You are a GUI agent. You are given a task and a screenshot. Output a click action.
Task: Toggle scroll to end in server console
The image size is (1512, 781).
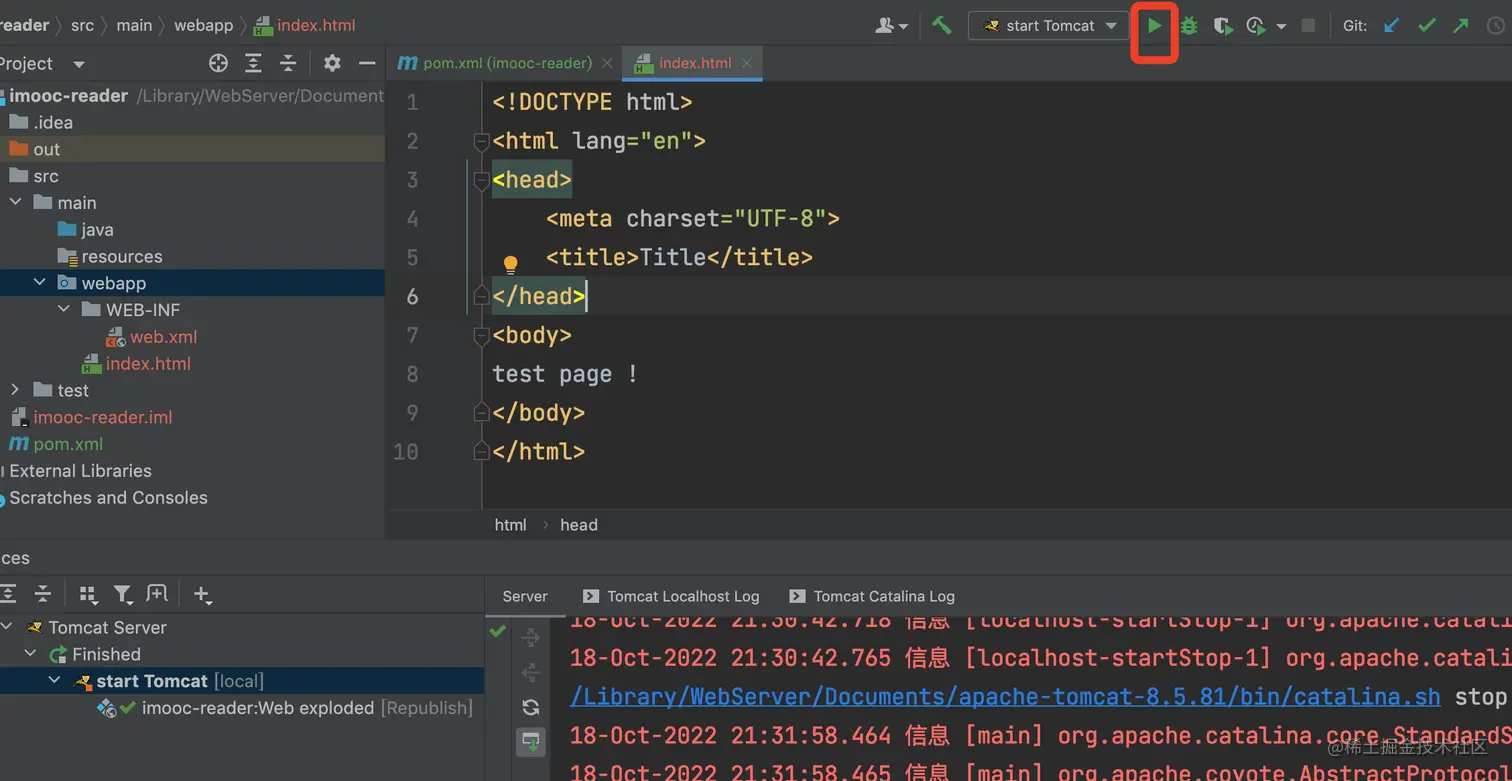(531, 741)
